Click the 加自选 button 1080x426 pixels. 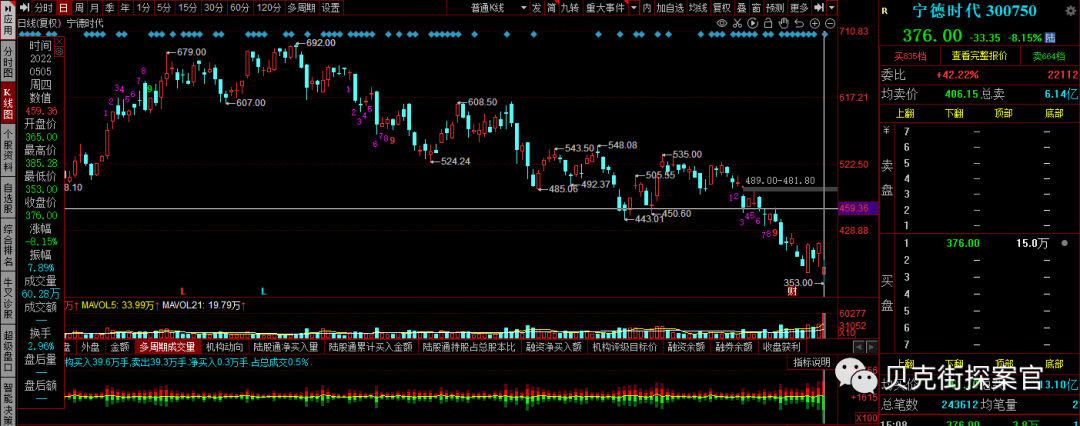669,7
